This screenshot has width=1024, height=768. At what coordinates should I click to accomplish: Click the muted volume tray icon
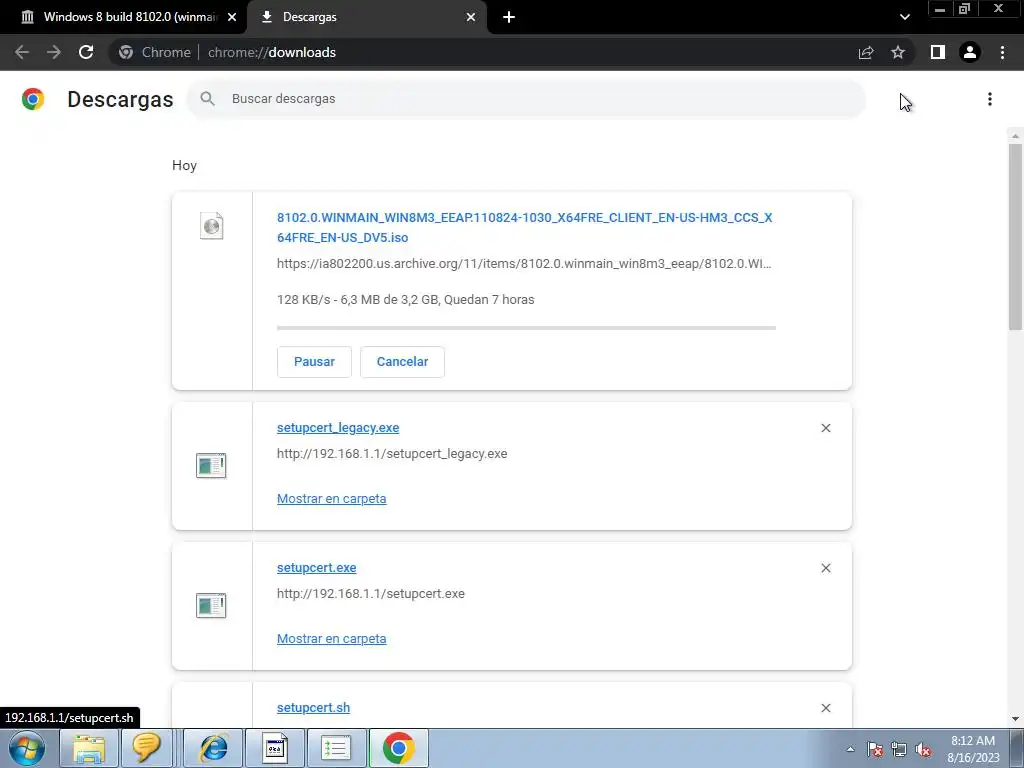pos(923,749)
